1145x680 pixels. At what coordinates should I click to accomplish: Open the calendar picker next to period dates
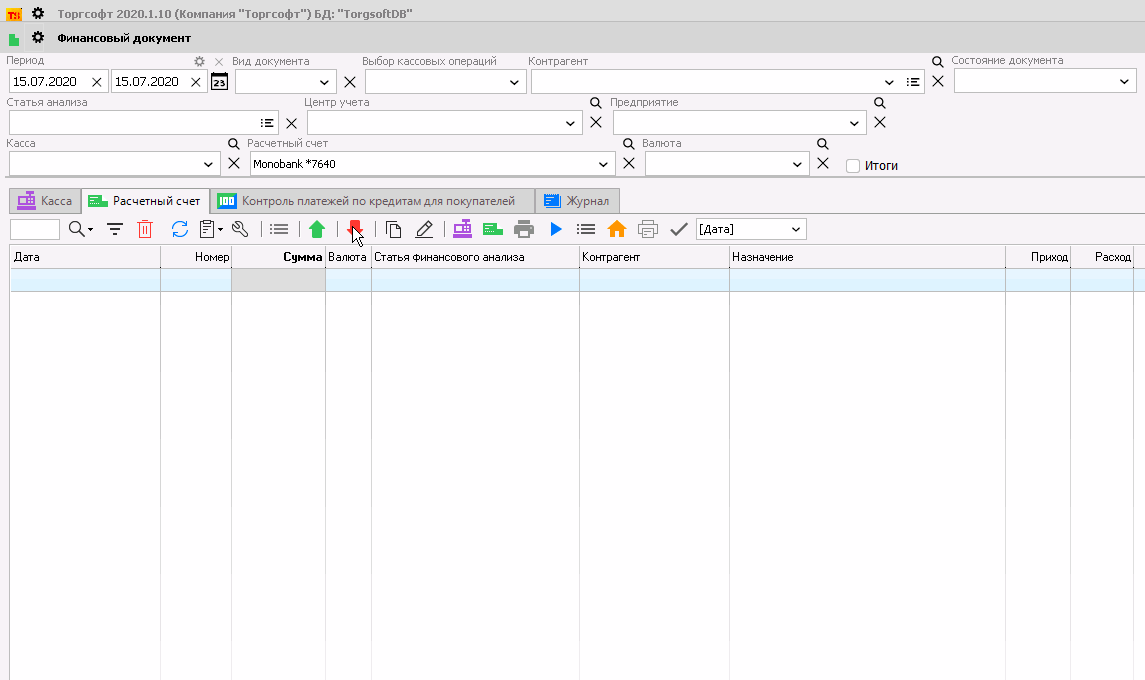tap(220, 82)
